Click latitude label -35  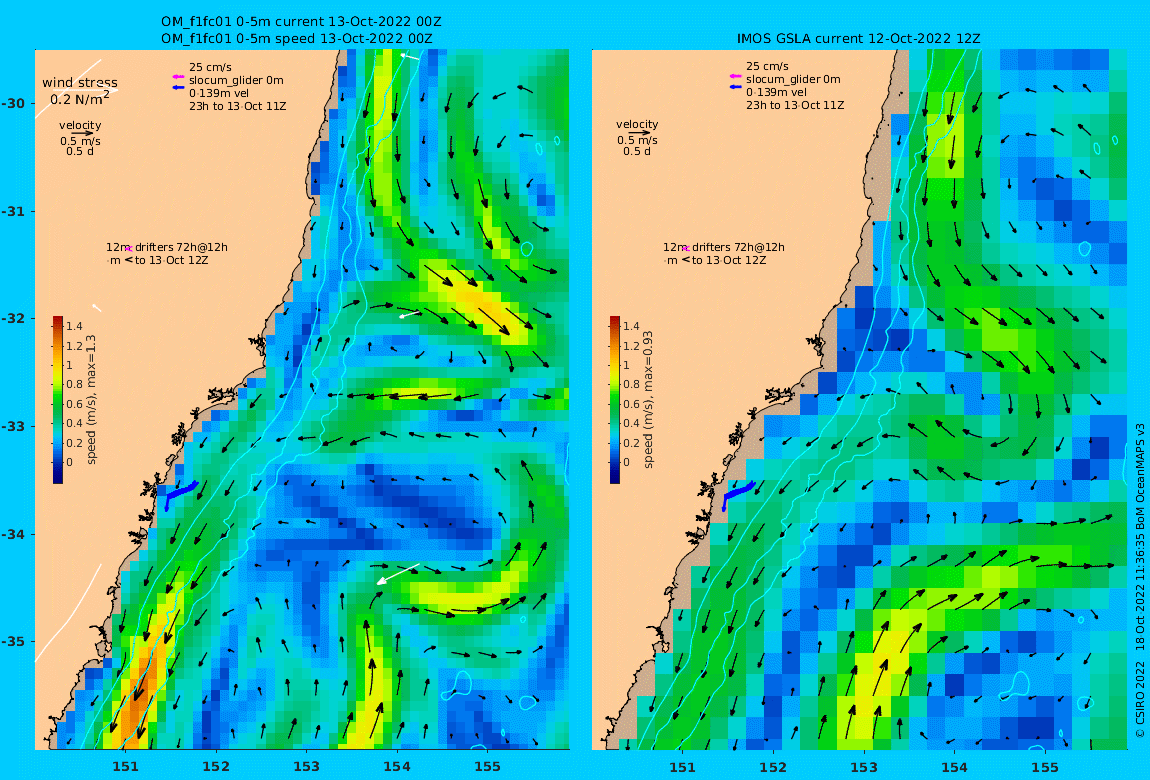tap(12, 641)
